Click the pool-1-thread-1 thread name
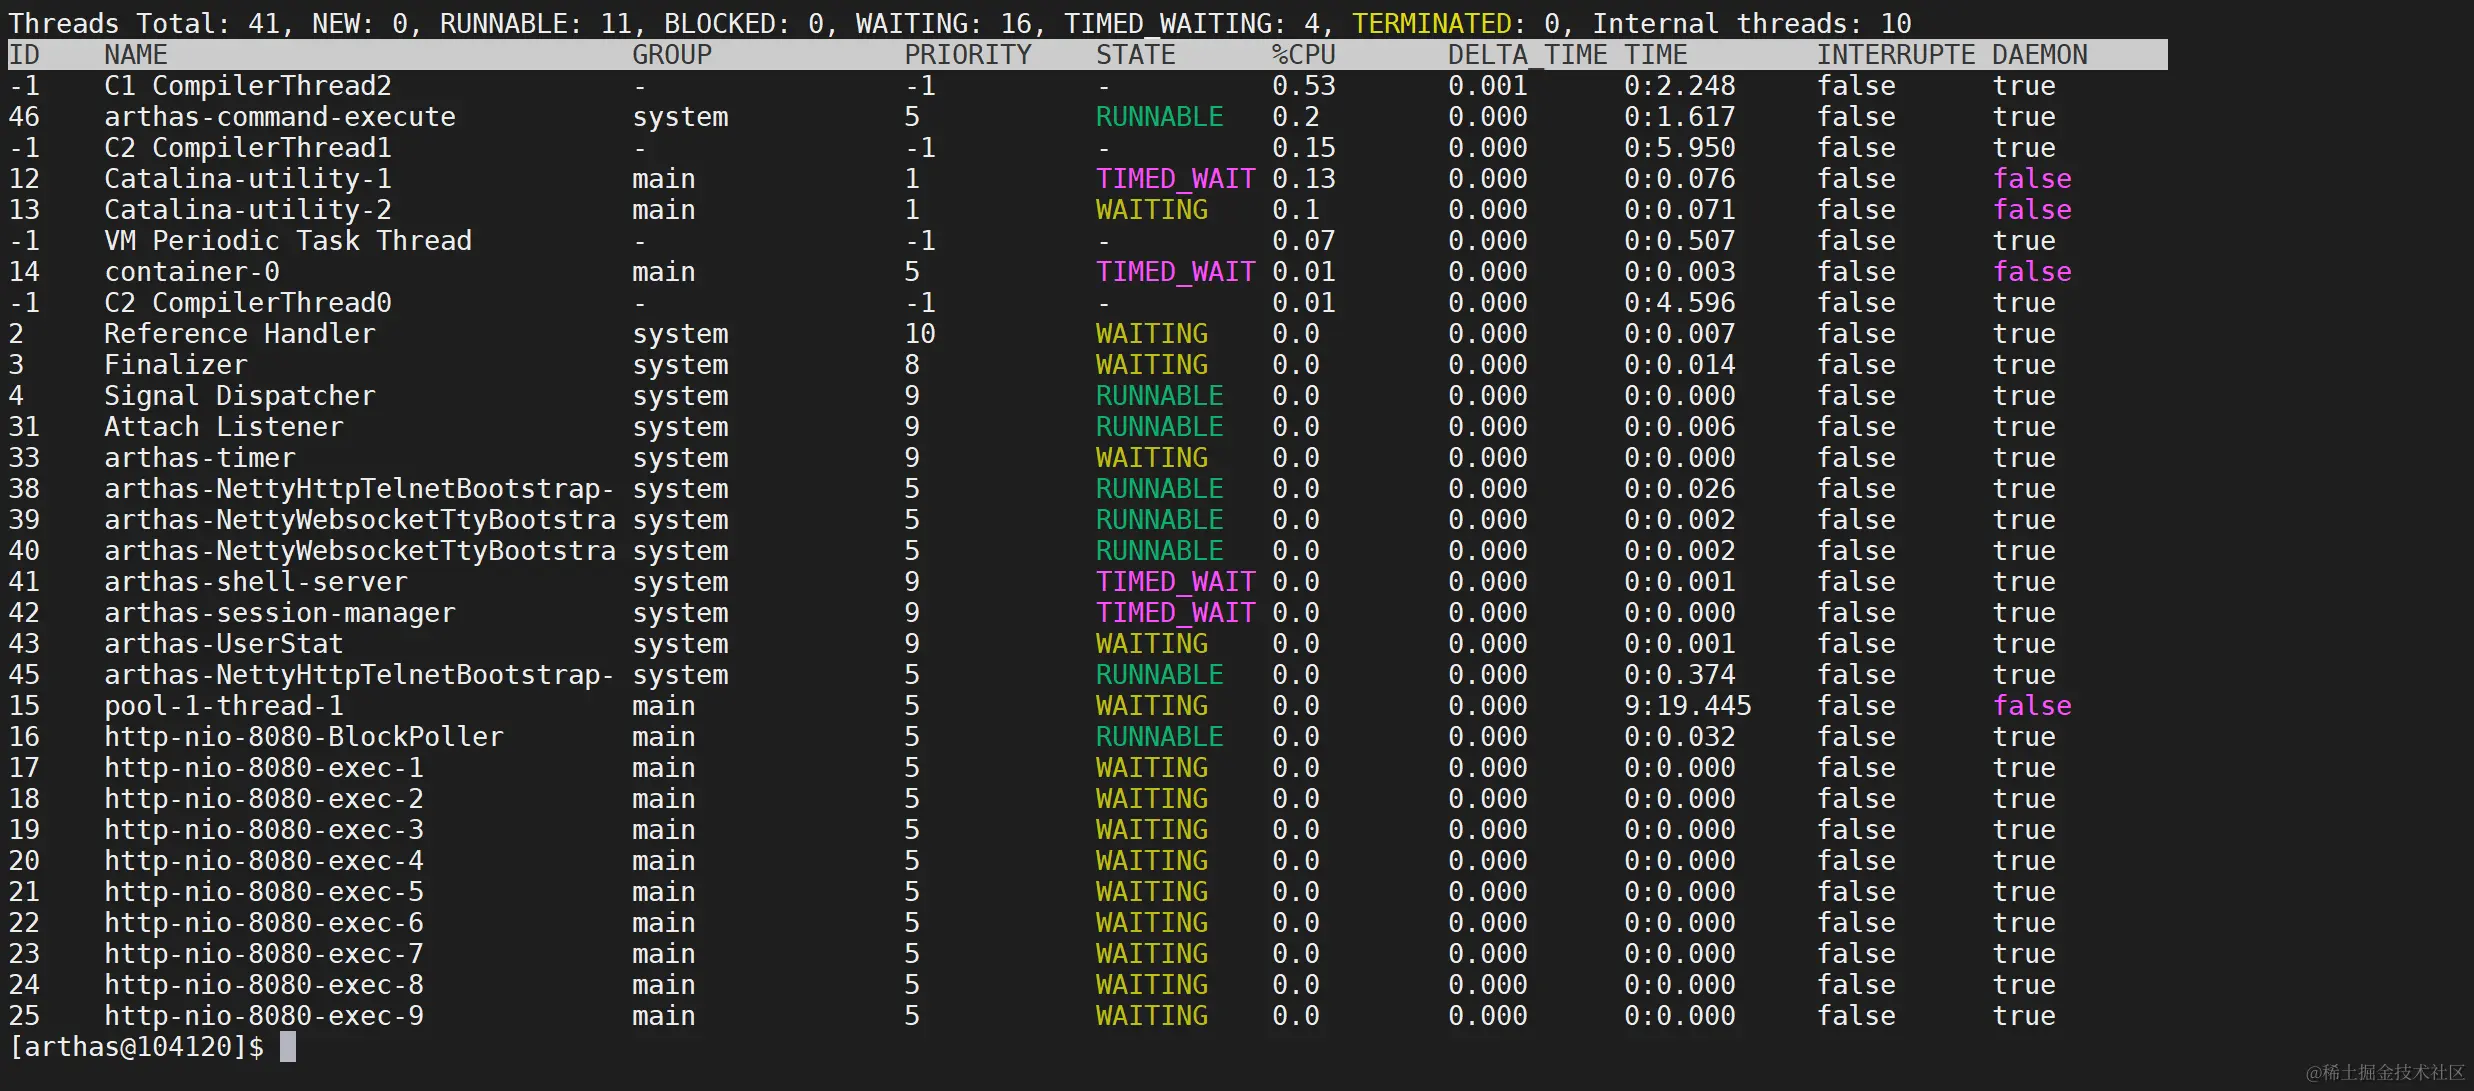Image resolution: width=2474 pixels, height=1091 pixels. coord(223,706)
